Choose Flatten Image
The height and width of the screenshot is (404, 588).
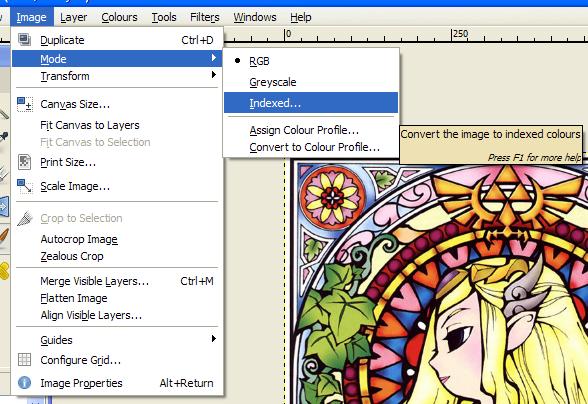117,298
